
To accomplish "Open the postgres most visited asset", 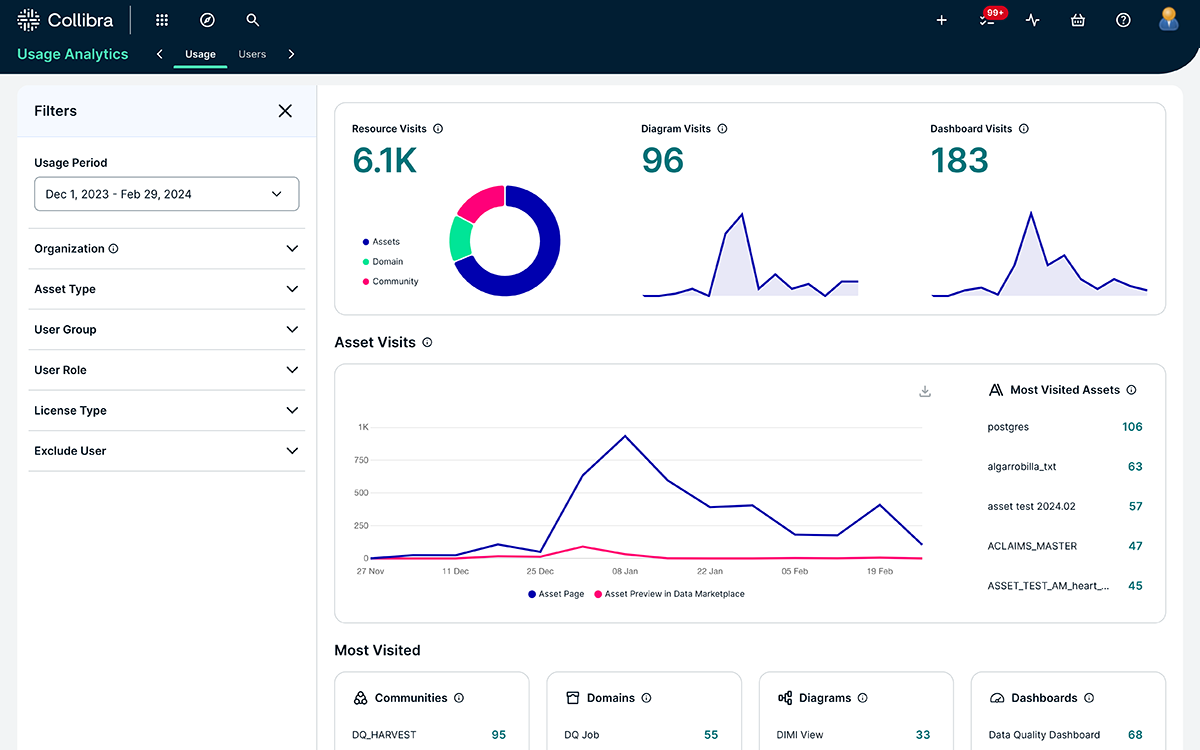I will click(x=1008, y=427).
